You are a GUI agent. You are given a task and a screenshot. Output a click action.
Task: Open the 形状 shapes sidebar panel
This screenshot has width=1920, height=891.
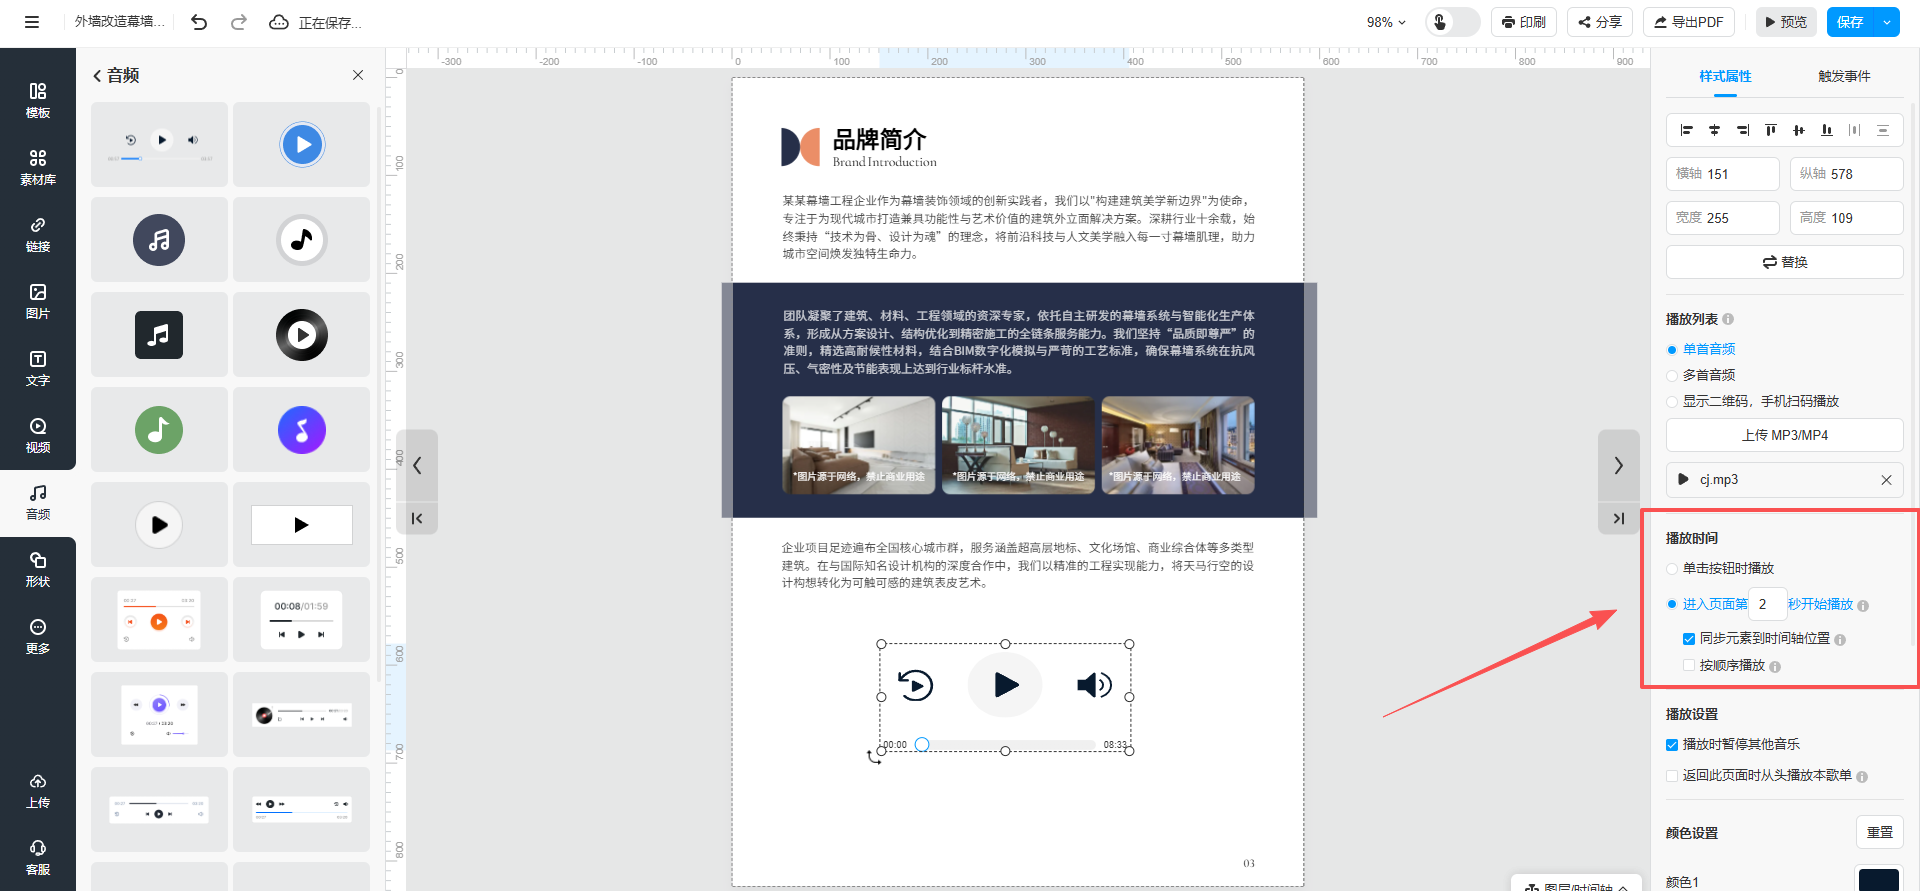37,569
